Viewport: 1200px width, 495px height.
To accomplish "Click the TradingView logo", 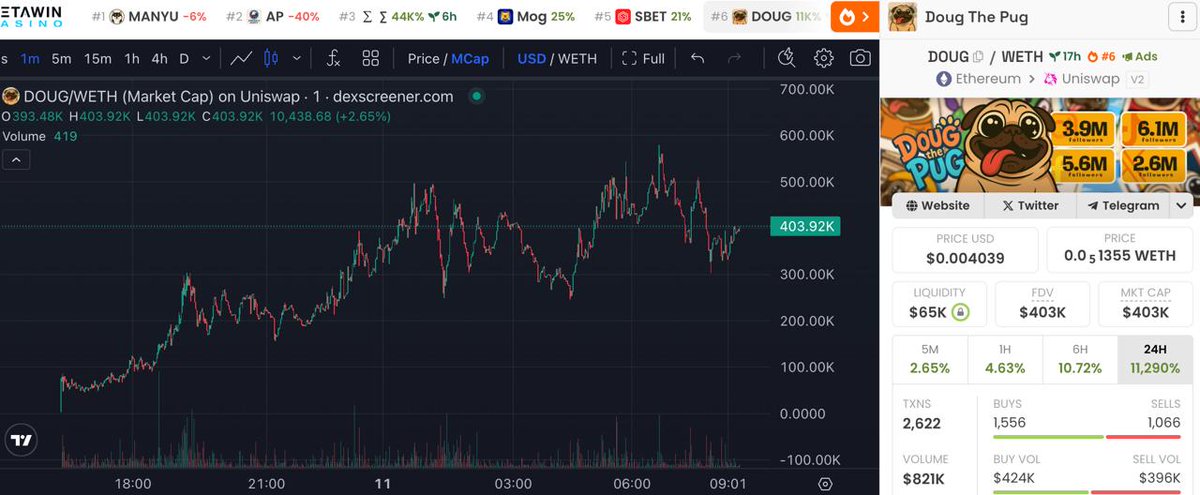I will pos(20,440).
